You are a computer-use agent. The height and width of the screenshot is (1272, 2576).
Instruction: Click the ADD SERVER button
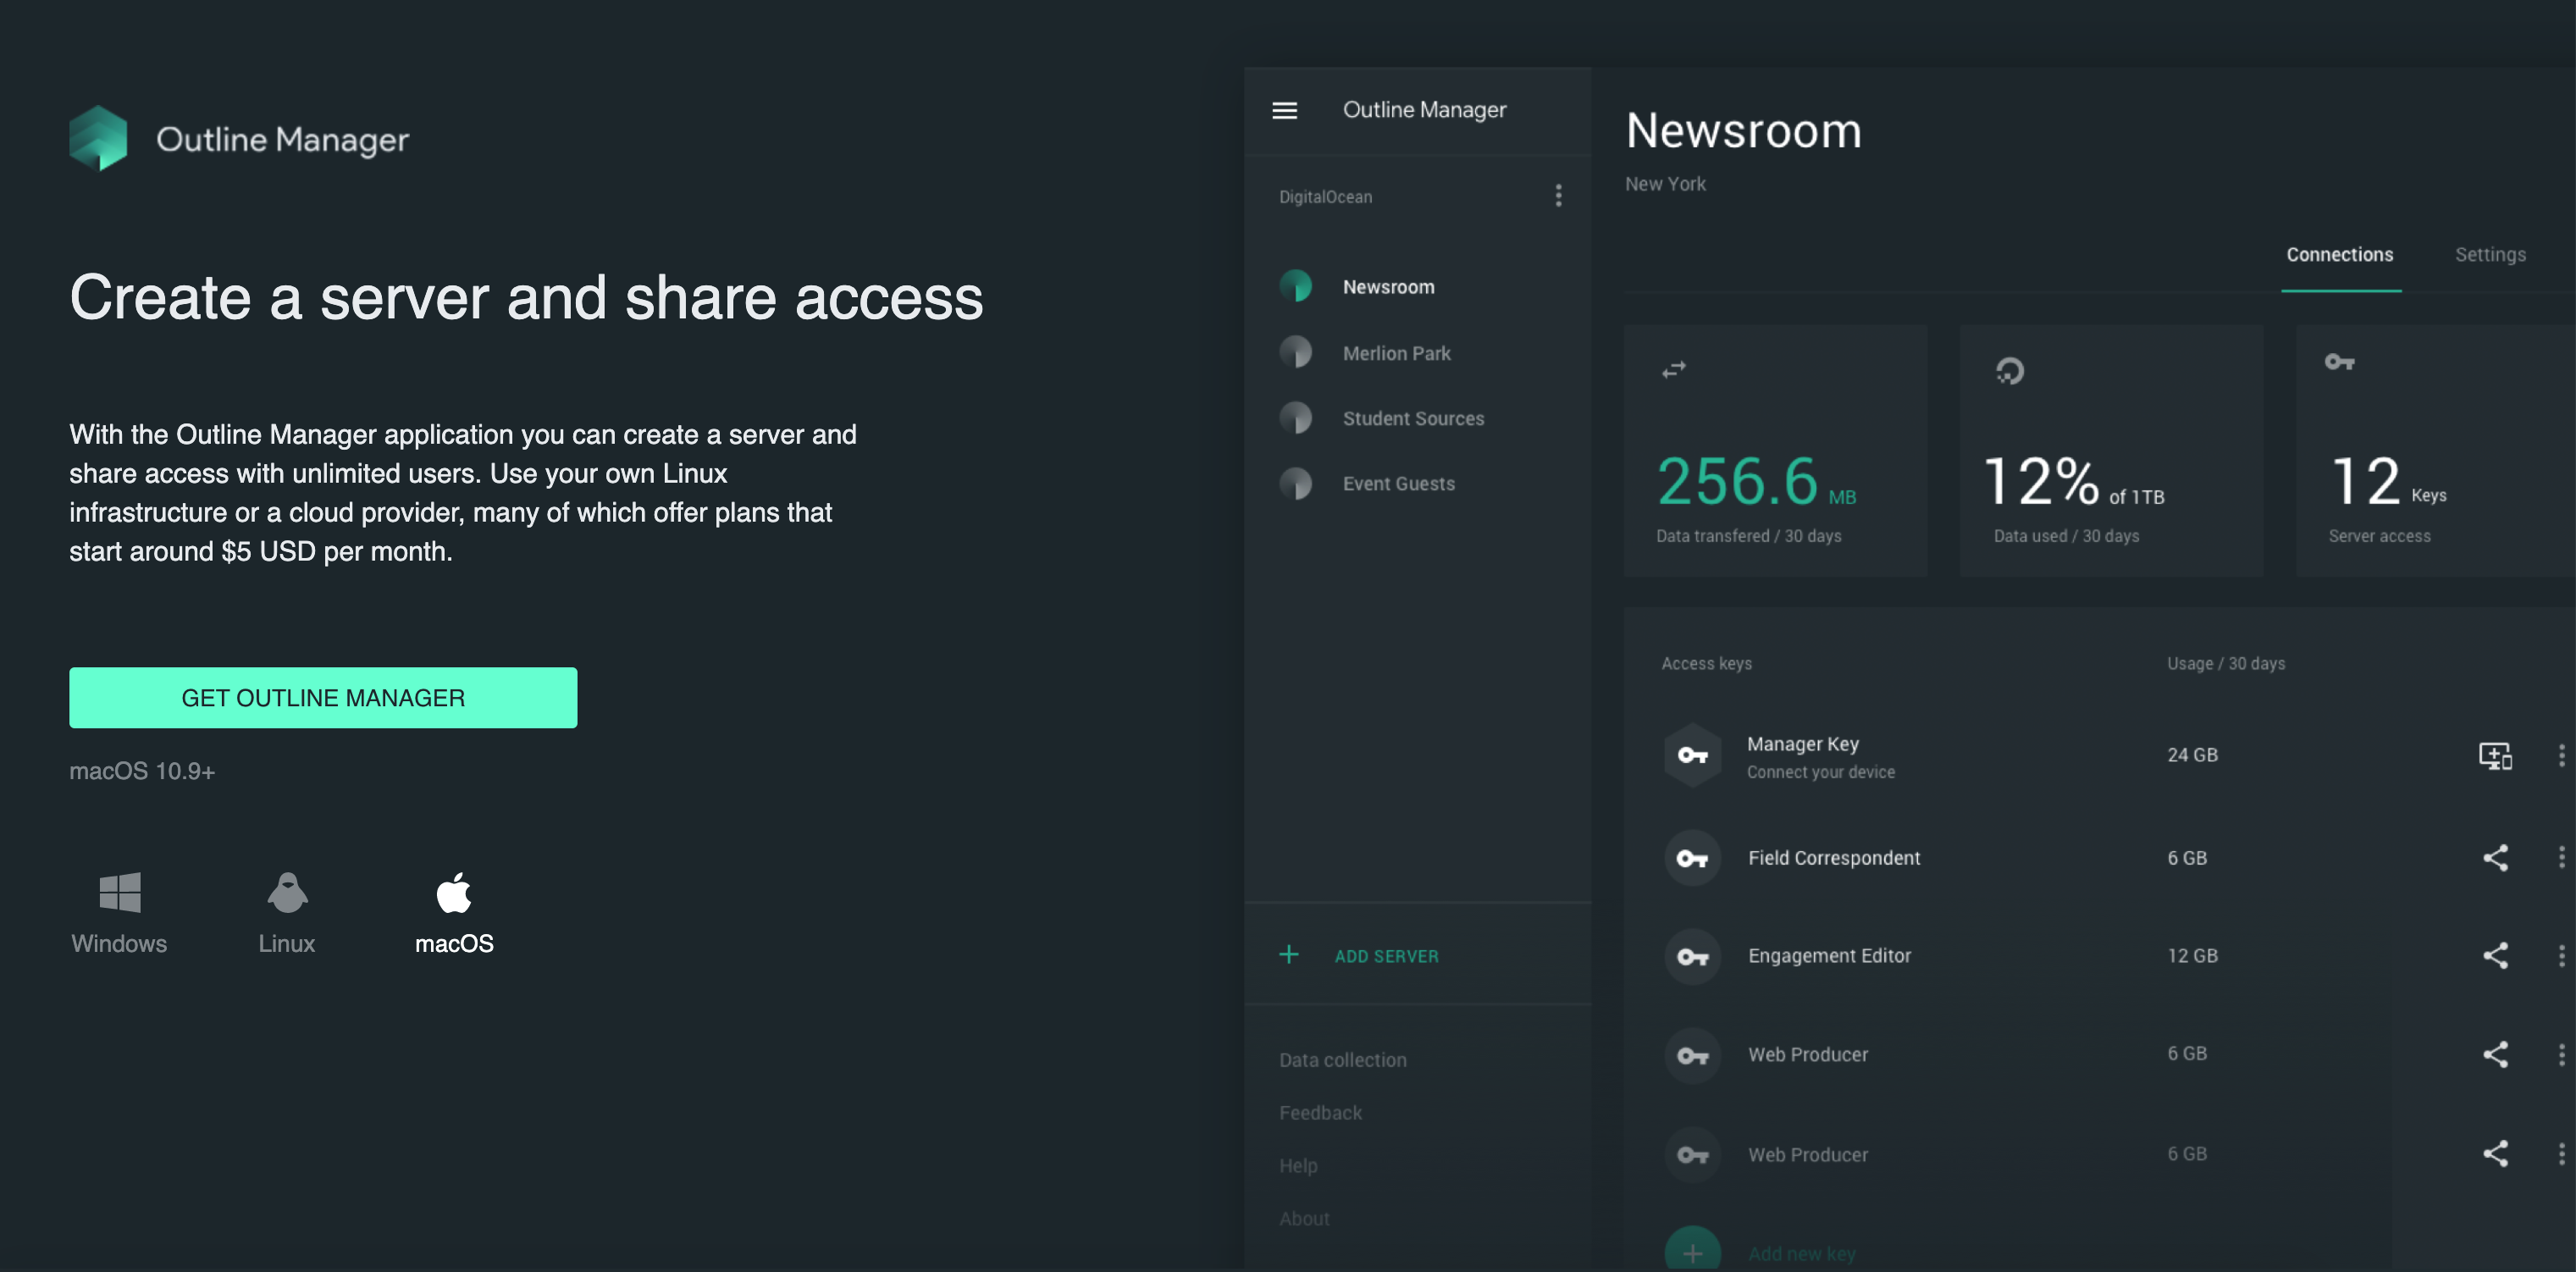click(x=1386, y=956)
